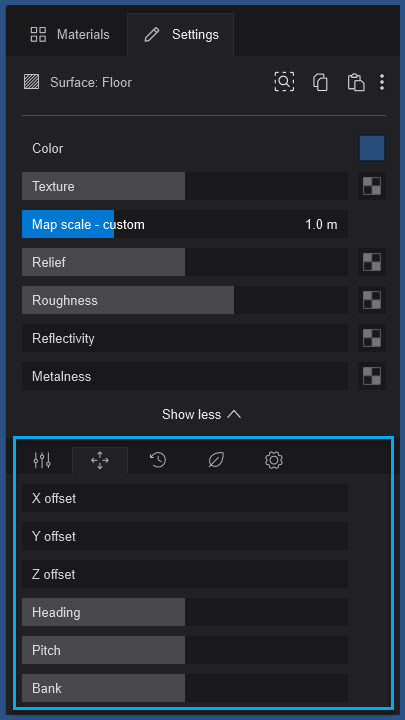Copy the Floor surface material settings
The width and height of the screenshot is (405, 720).
click(320, 82)
